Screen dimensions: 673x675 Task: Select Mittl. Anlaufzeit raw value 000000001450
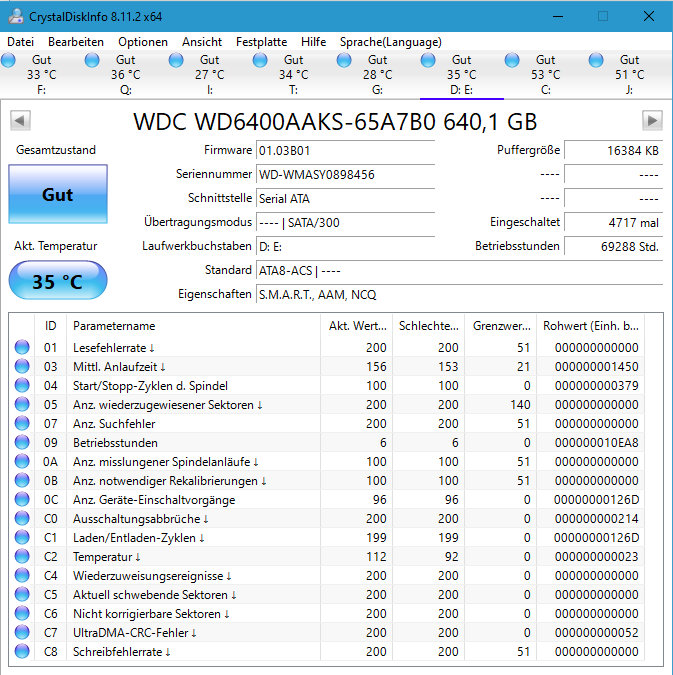[596, 366]
